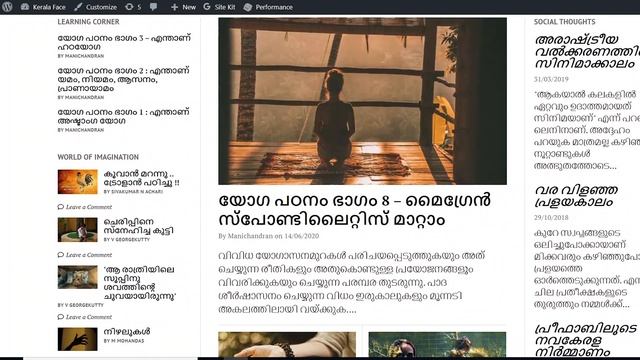View the 5 pending updates
Viewport: 640px width, 360px height.
click(133, 7)
